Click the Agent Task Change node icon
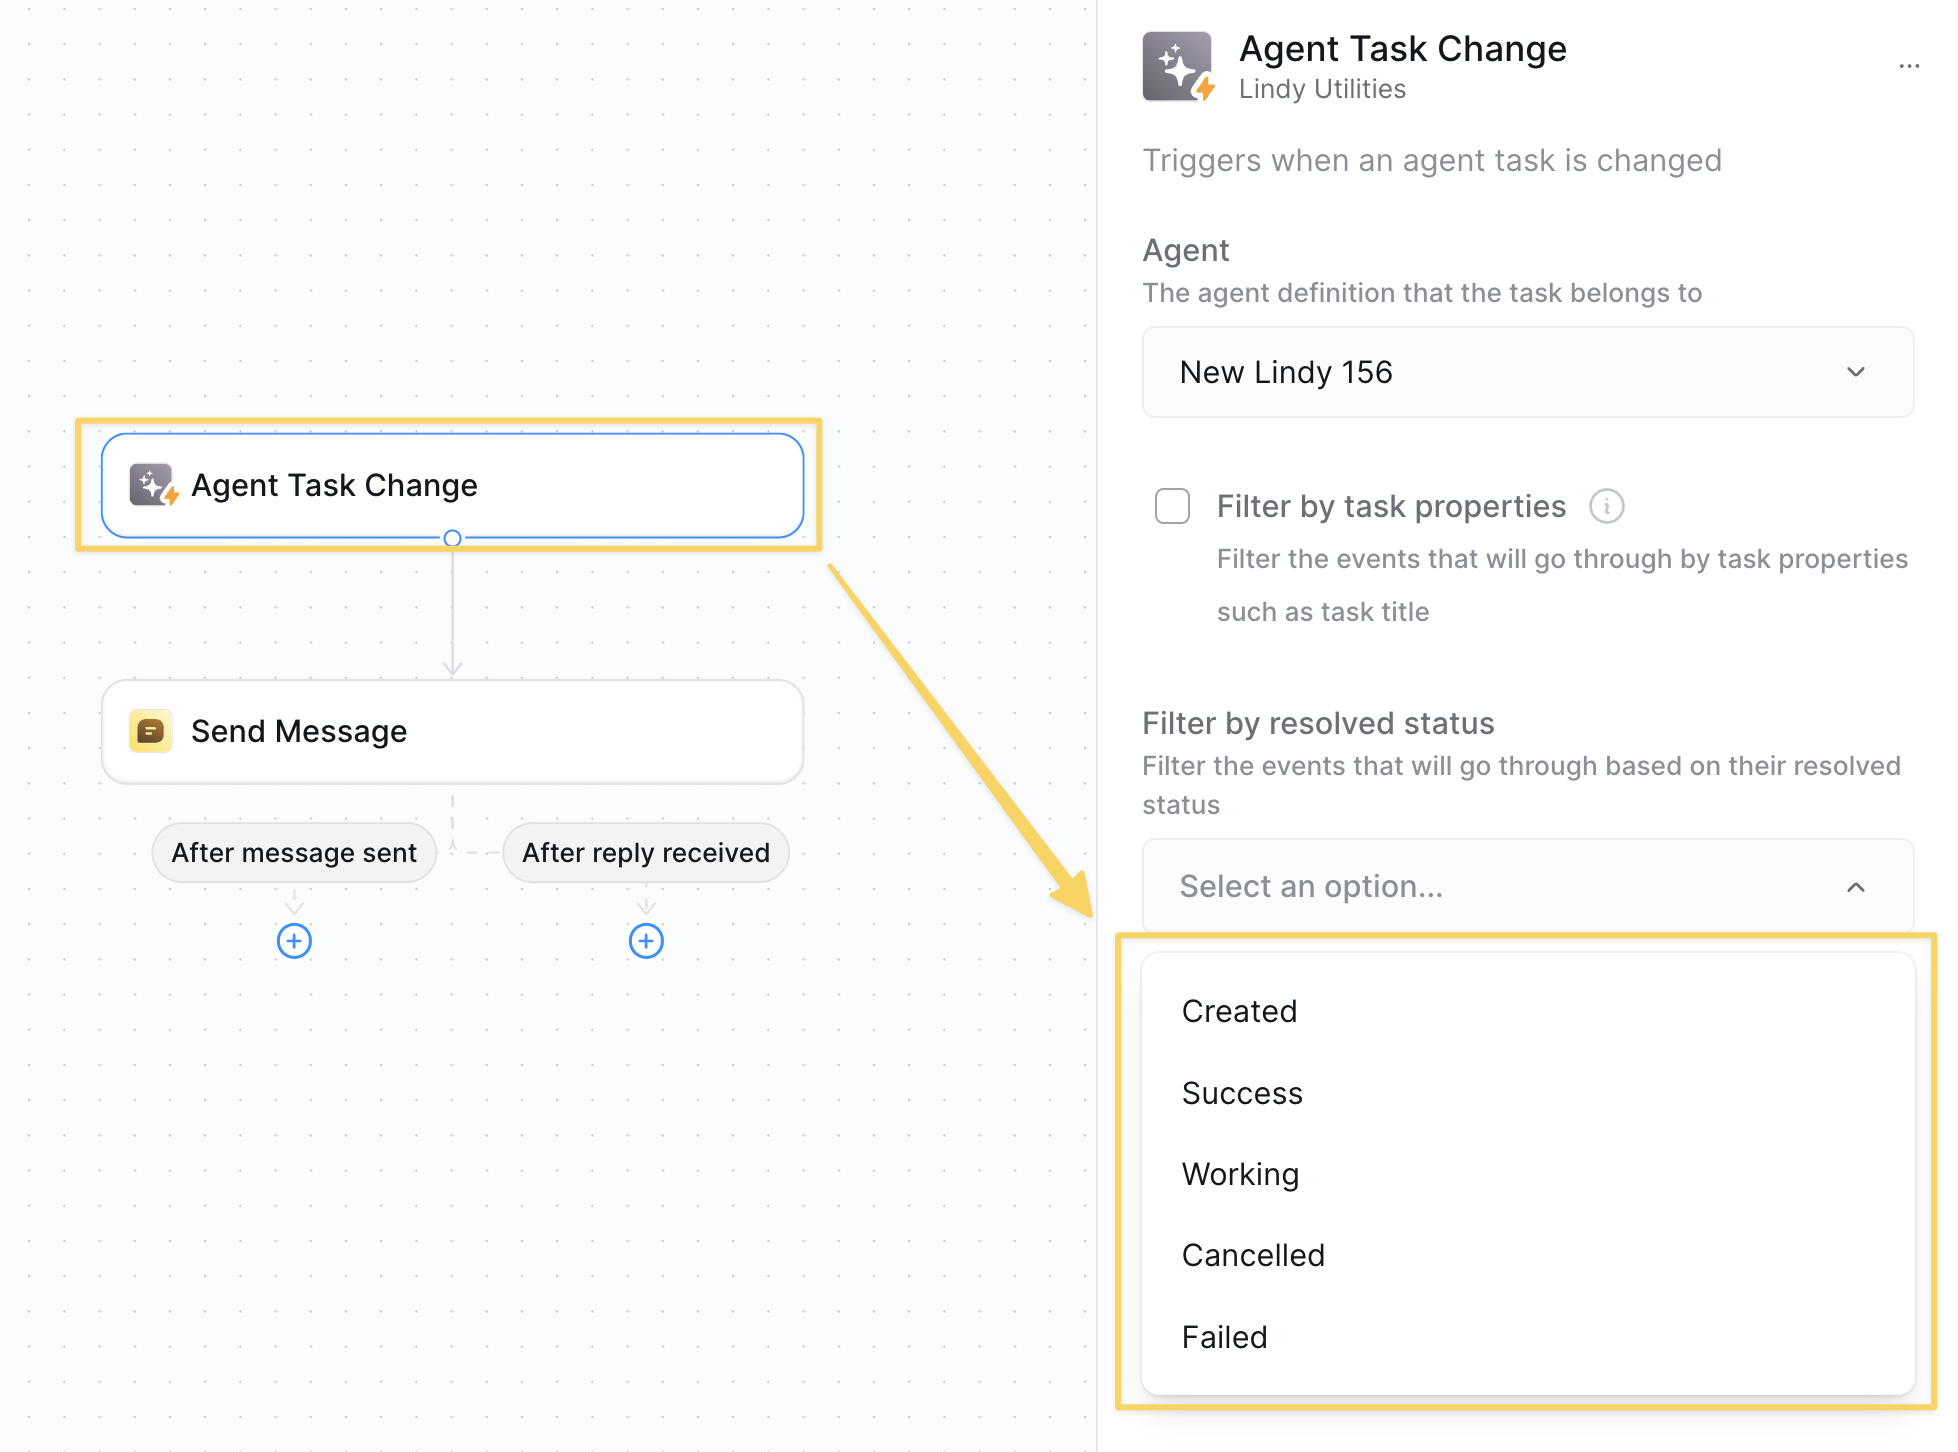Viewport: 1958px width, 1452px height. 153,485
